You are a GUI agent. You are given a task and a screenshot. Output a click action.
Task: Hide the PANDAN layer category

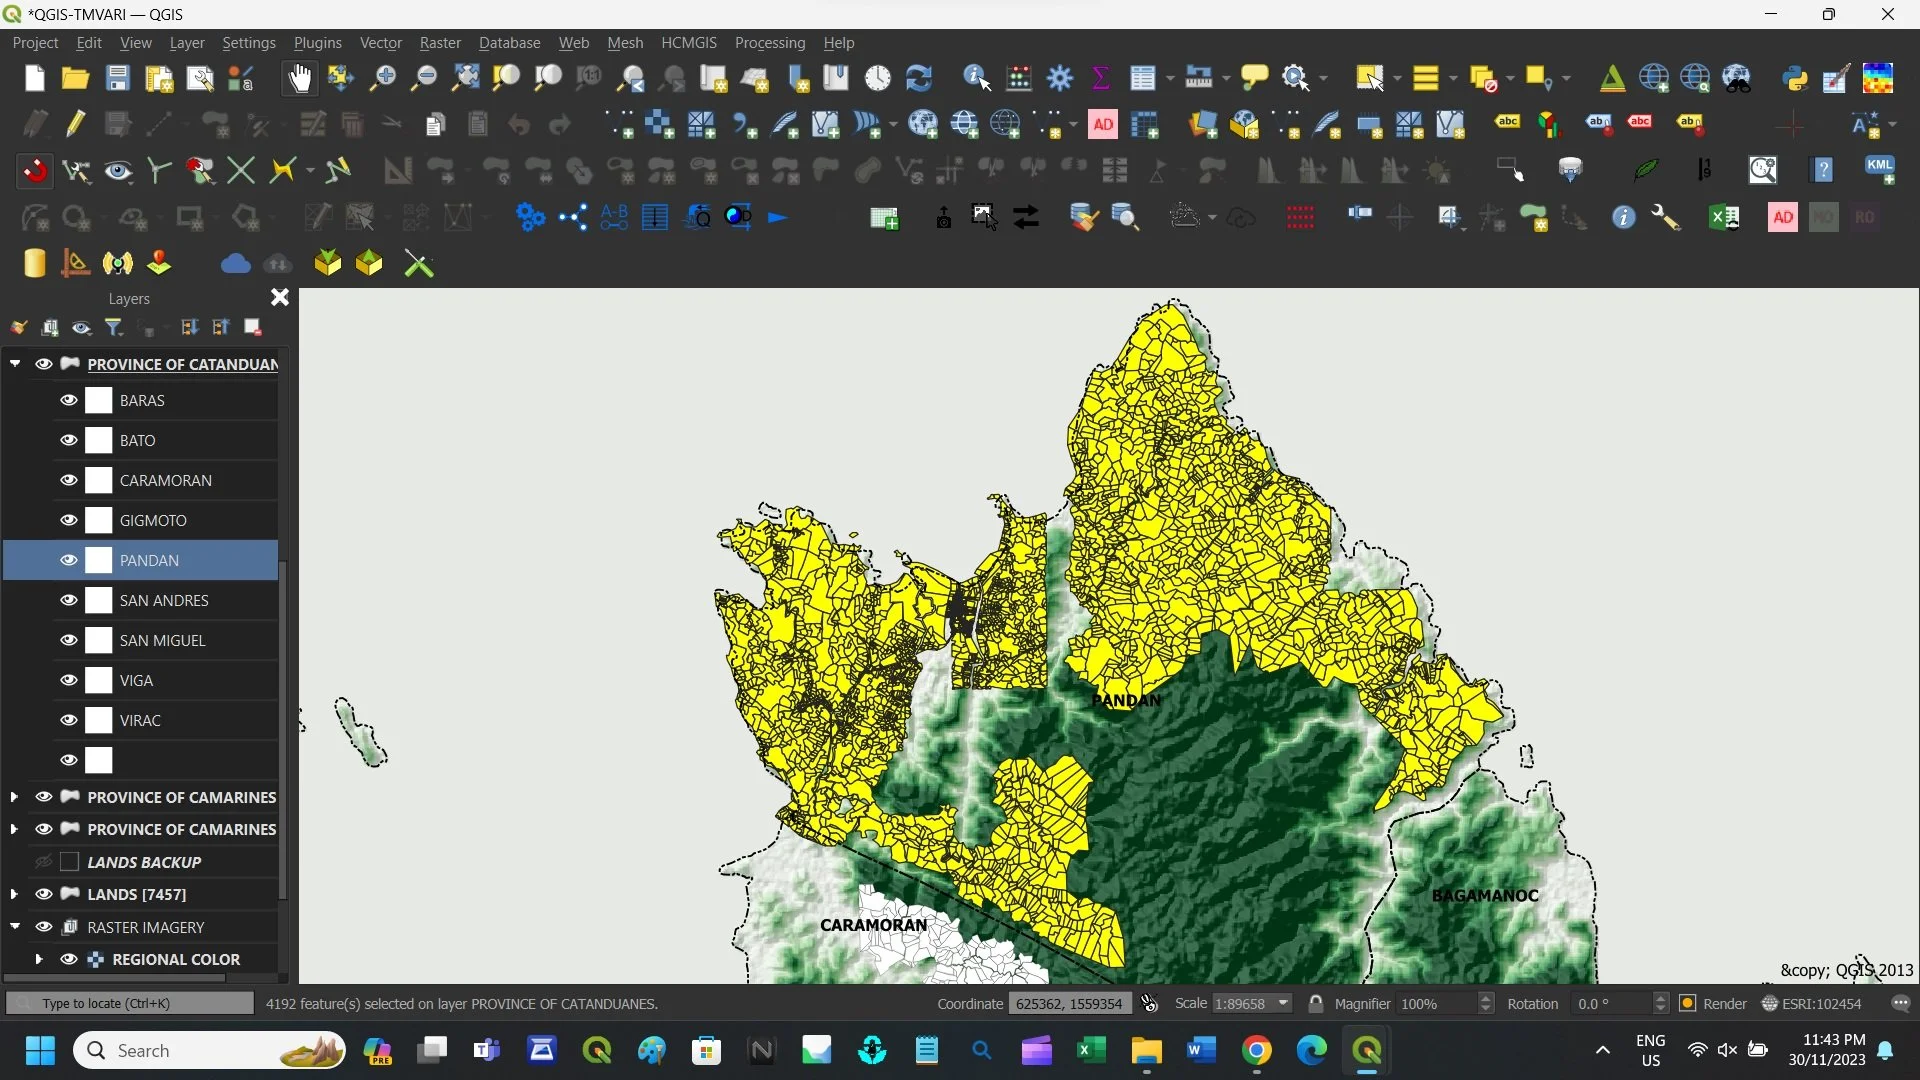pos(69,560)
